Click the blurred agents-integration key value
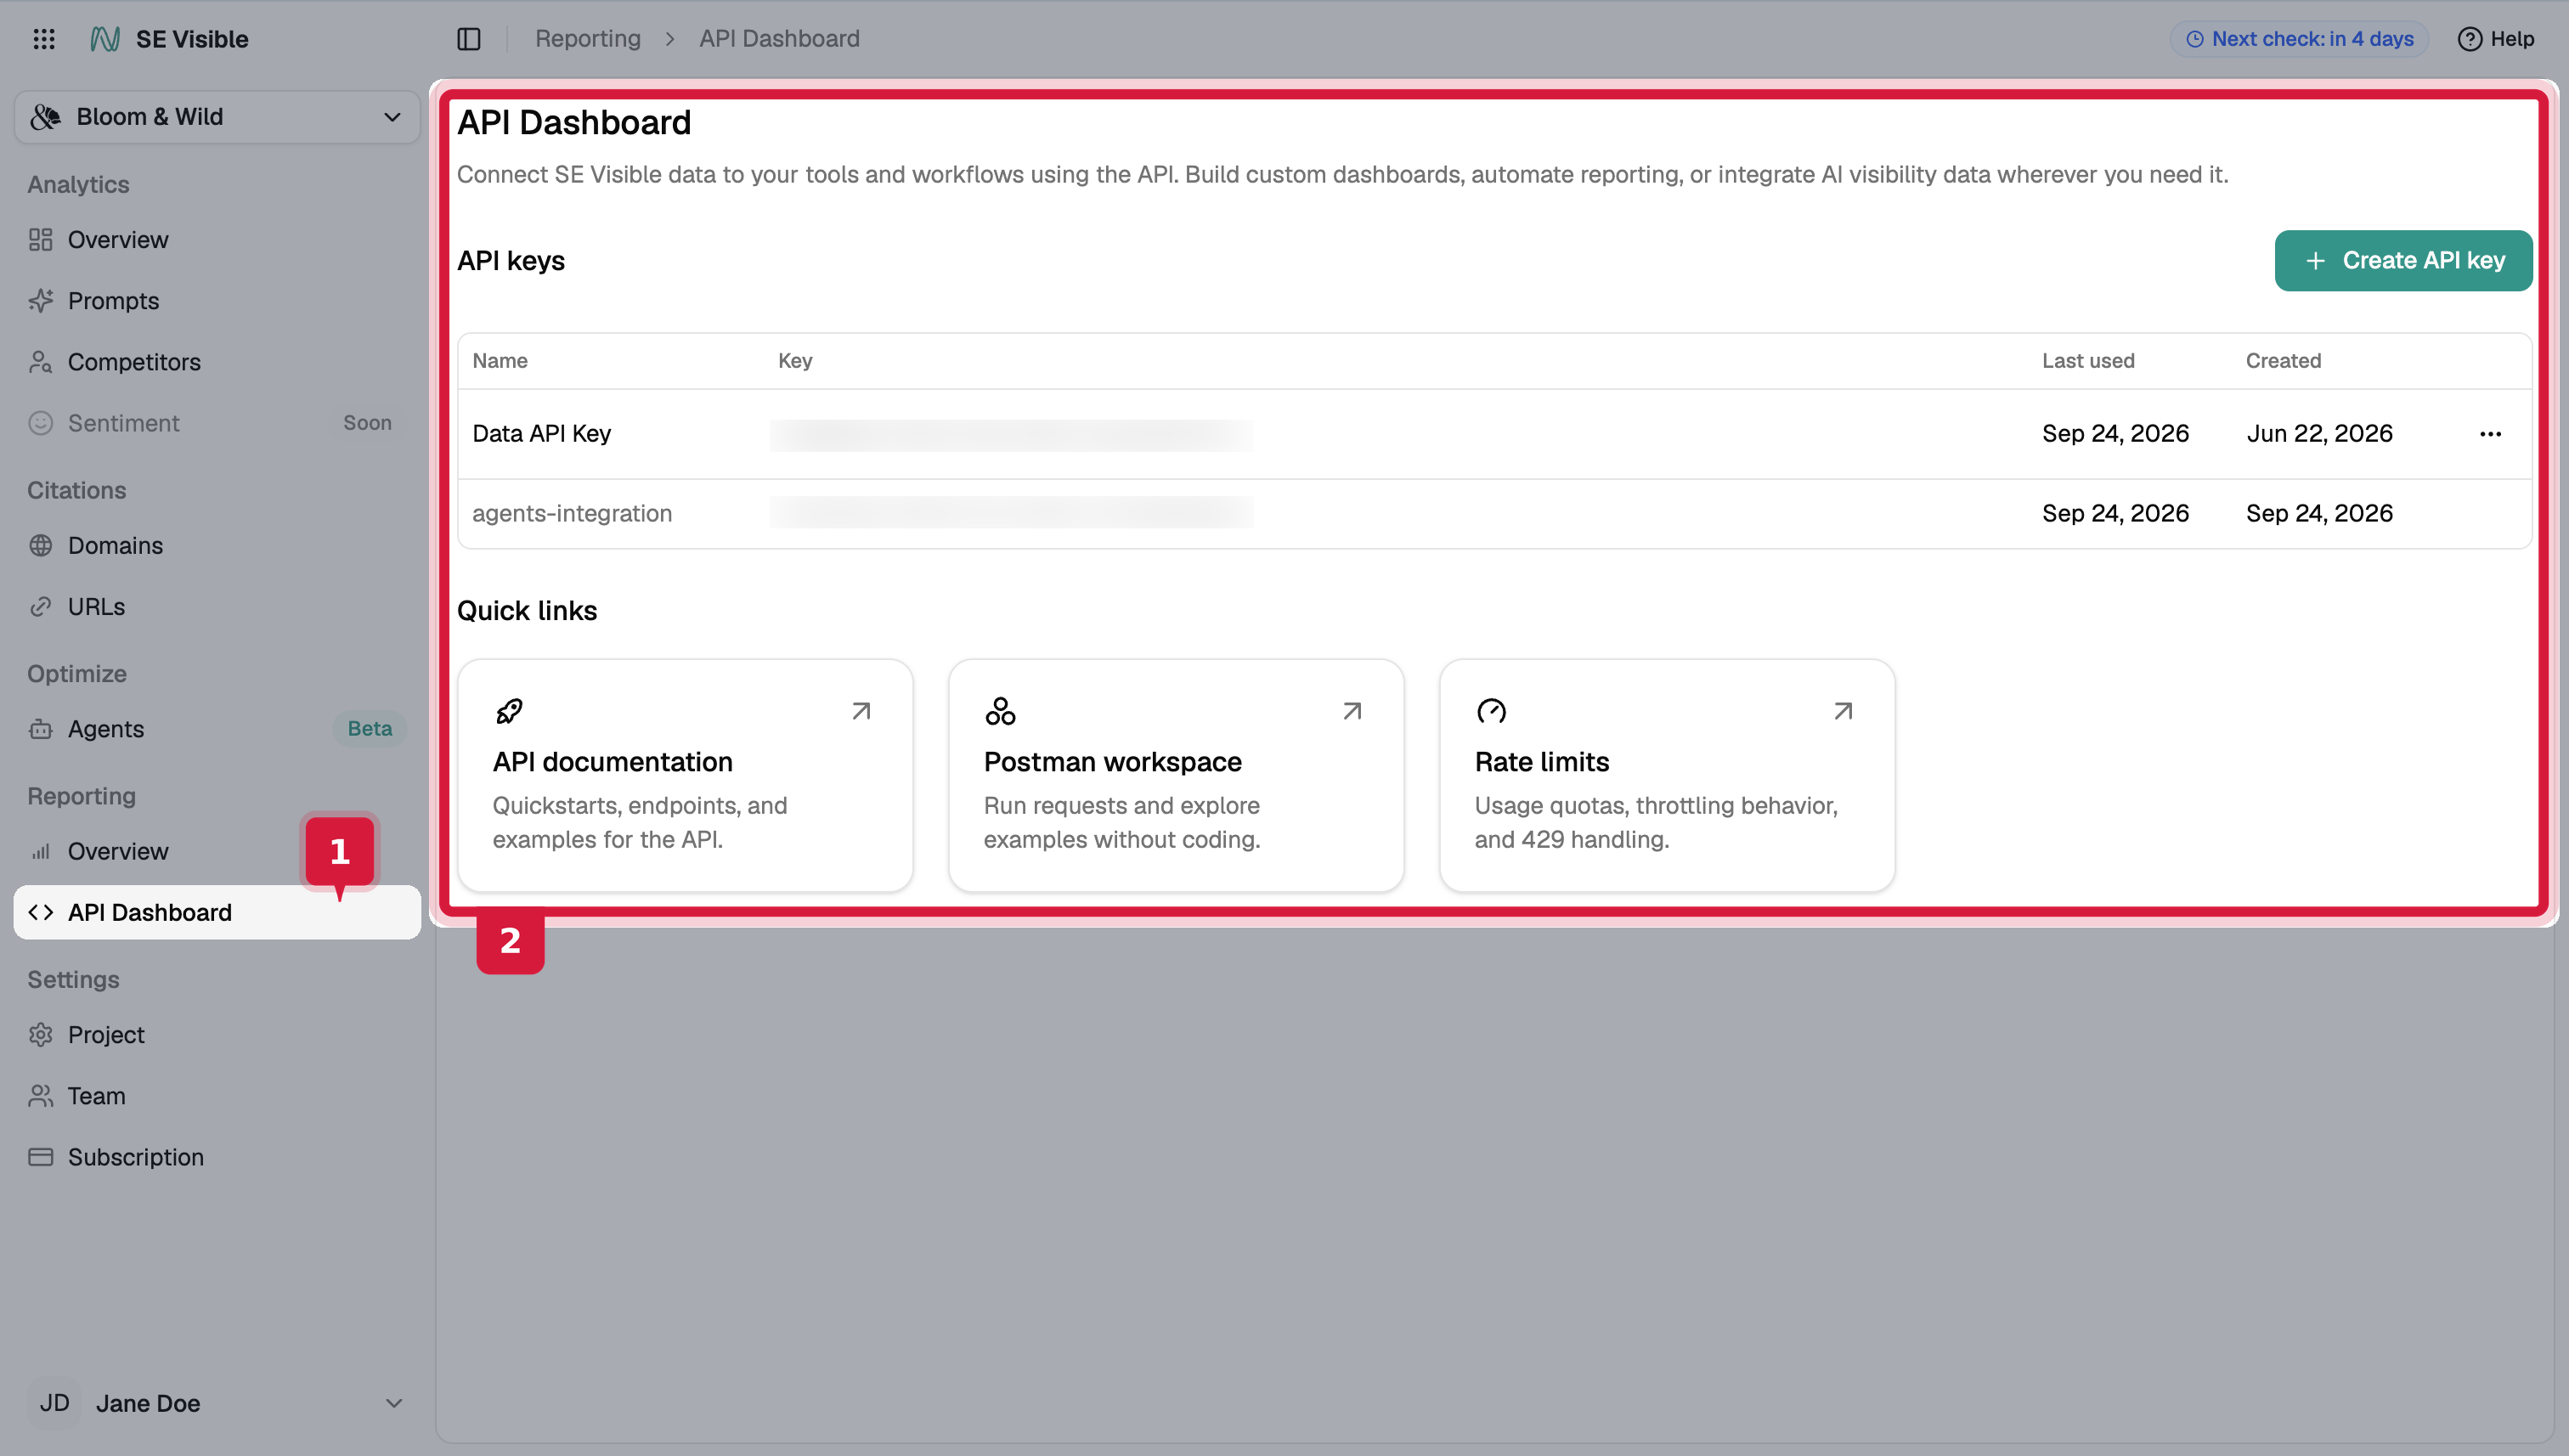This screenshot has width=2569, height=1456. tap(1010, 512)
